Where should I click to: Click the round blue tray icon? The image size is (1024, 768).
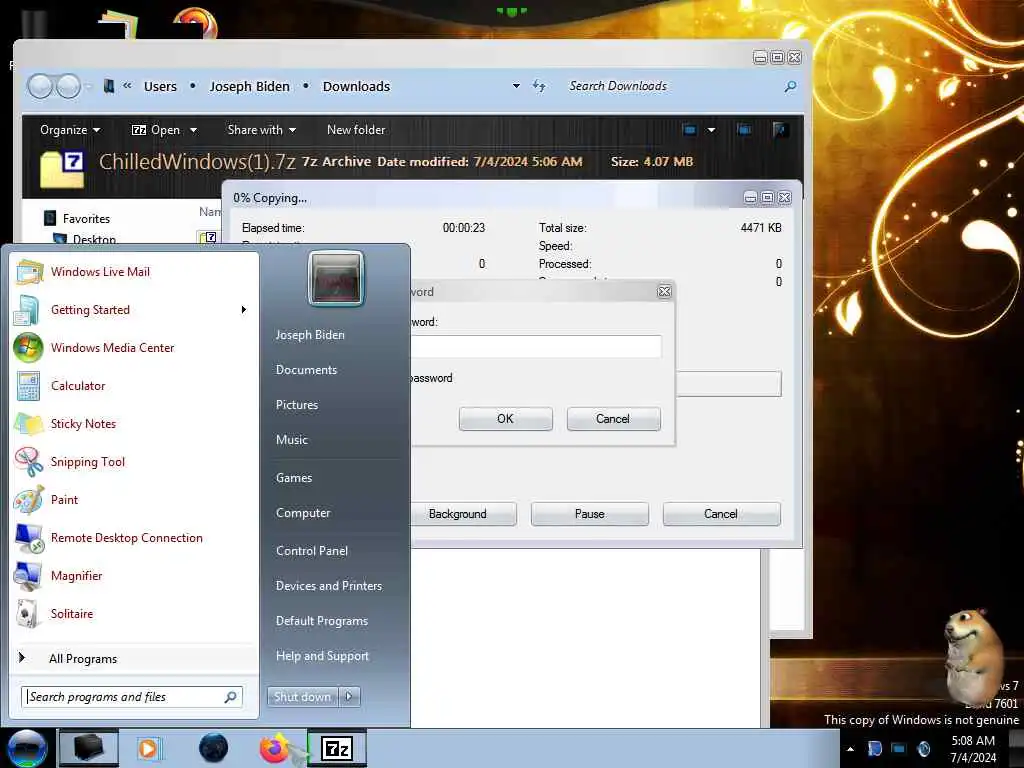pos(923,749)
